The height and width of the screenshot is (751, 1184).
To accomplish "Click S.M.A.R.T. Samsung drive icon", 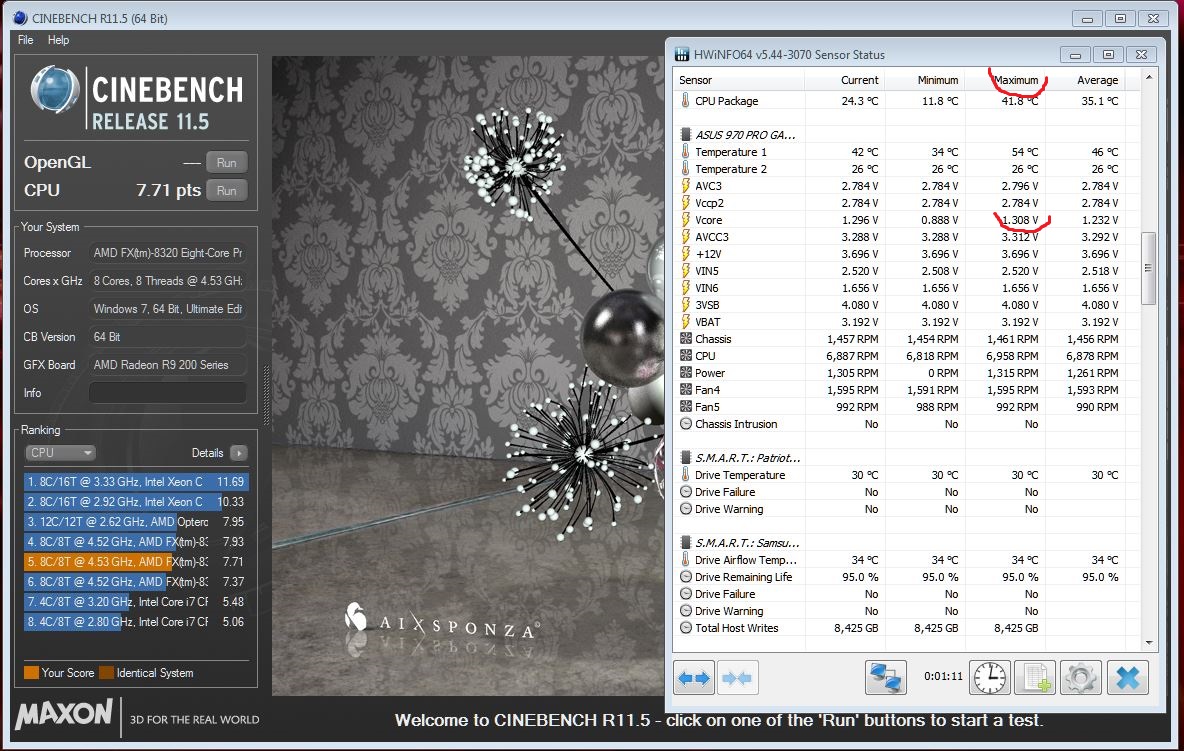I will (685, 543).
